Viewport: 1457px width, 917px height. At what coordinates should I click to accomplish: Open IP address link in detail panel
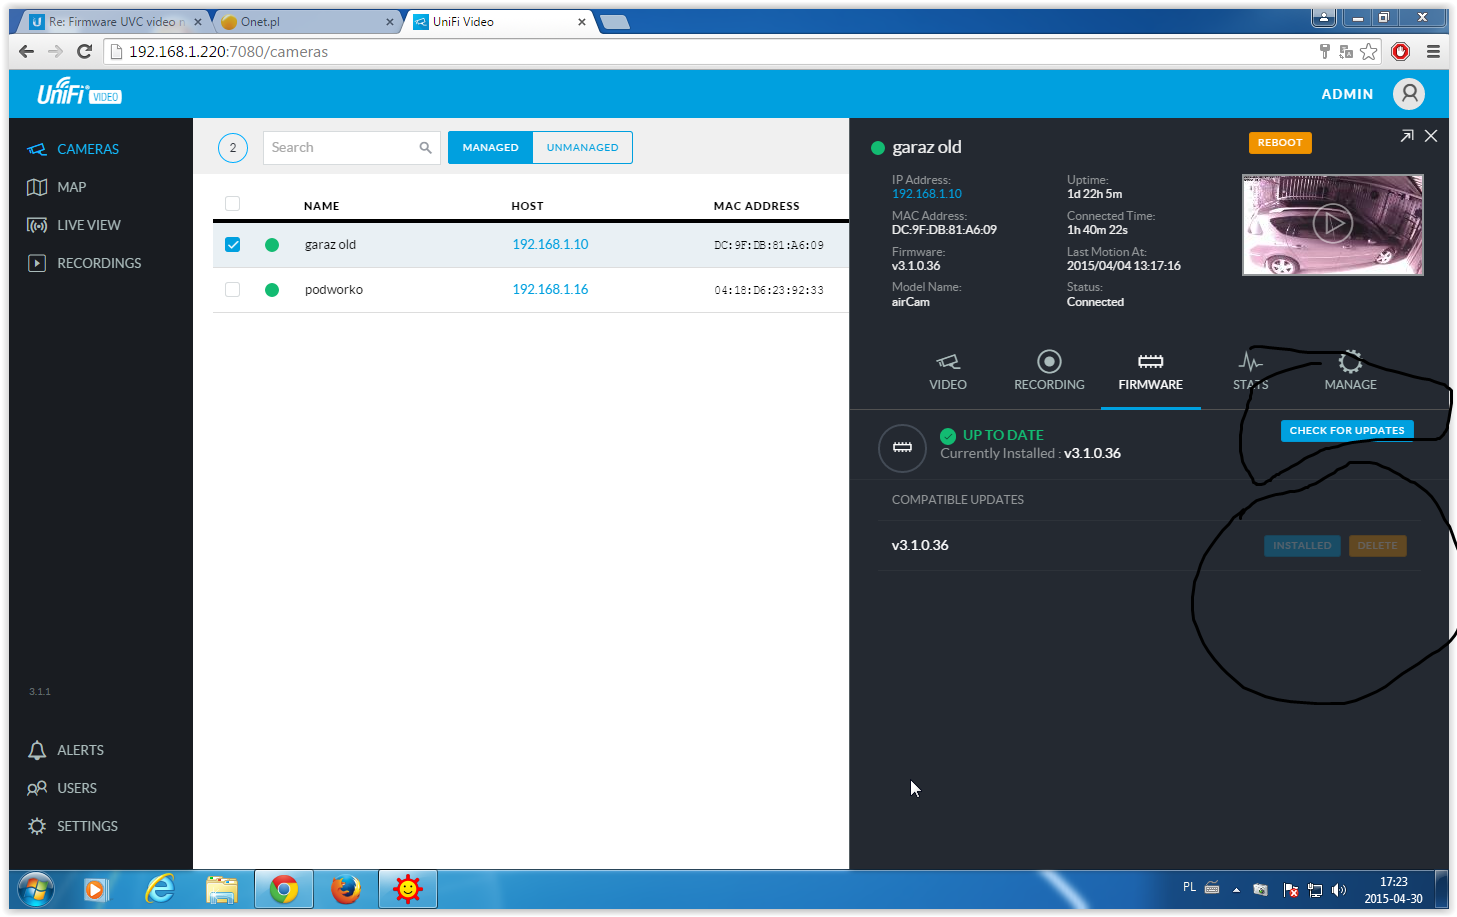926,194
